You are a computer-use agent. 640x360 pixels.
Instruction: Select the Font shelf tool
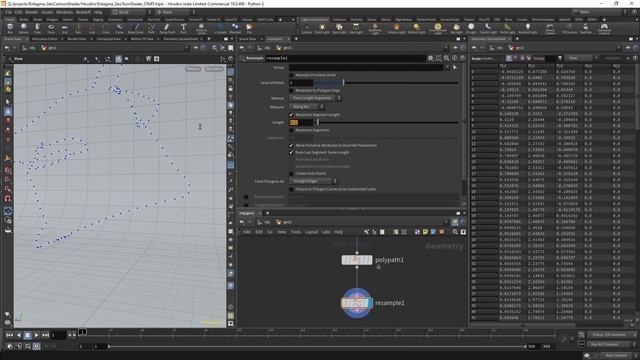coord(183,28)
